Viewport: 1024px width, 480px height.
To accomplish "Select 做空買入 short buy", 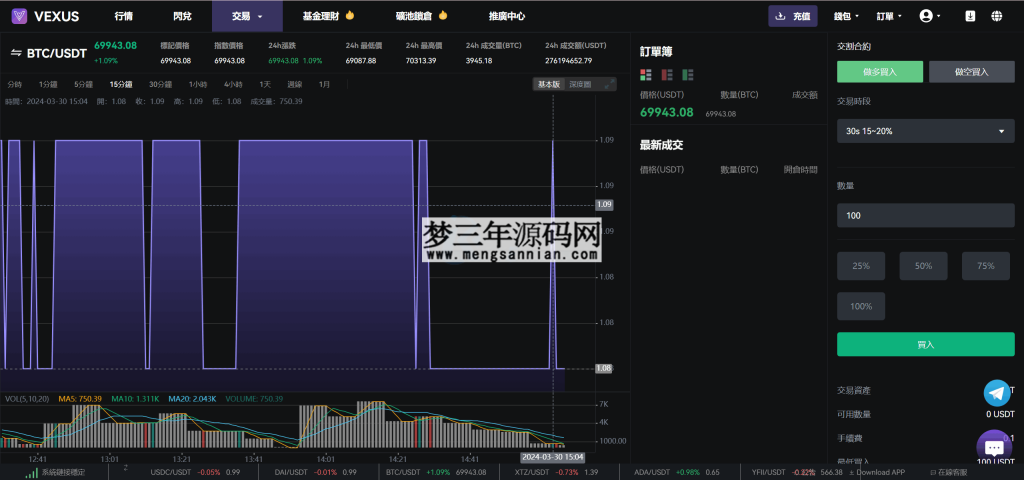I will pyautogui.click(x=971, y=72).
